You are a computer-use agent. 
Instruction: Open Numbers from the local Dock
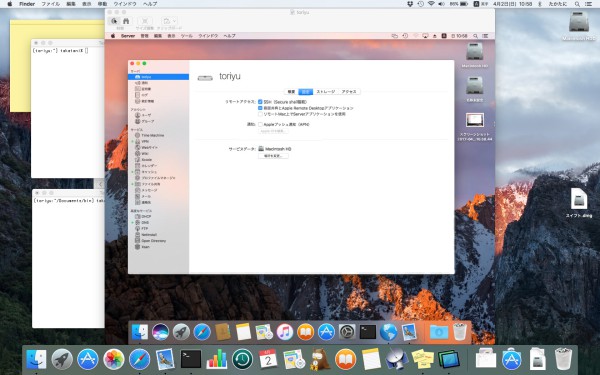217,360
